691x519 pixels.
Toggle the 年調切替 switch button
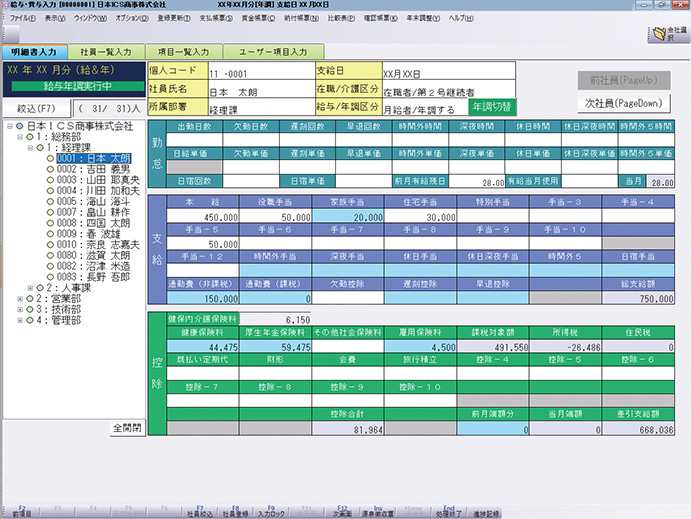click(491, 107)
